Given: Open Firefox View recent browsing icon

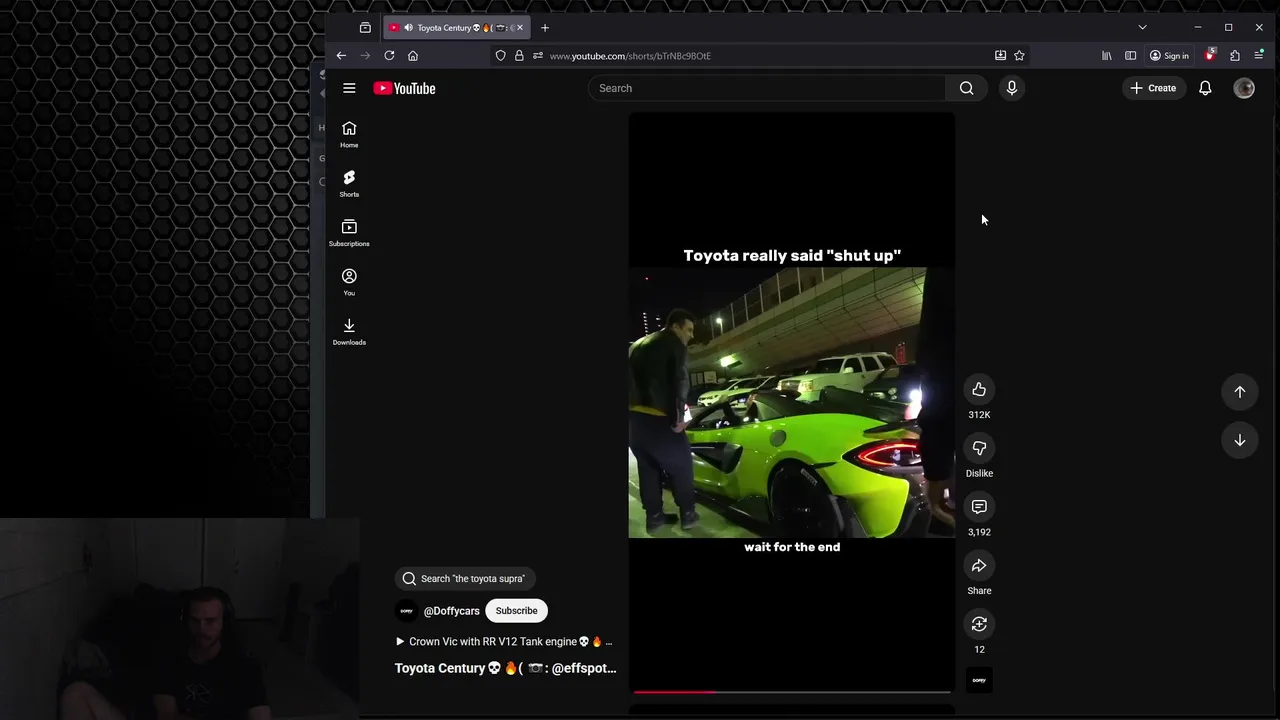Looking at the screenshot, I should click(365, 28).
